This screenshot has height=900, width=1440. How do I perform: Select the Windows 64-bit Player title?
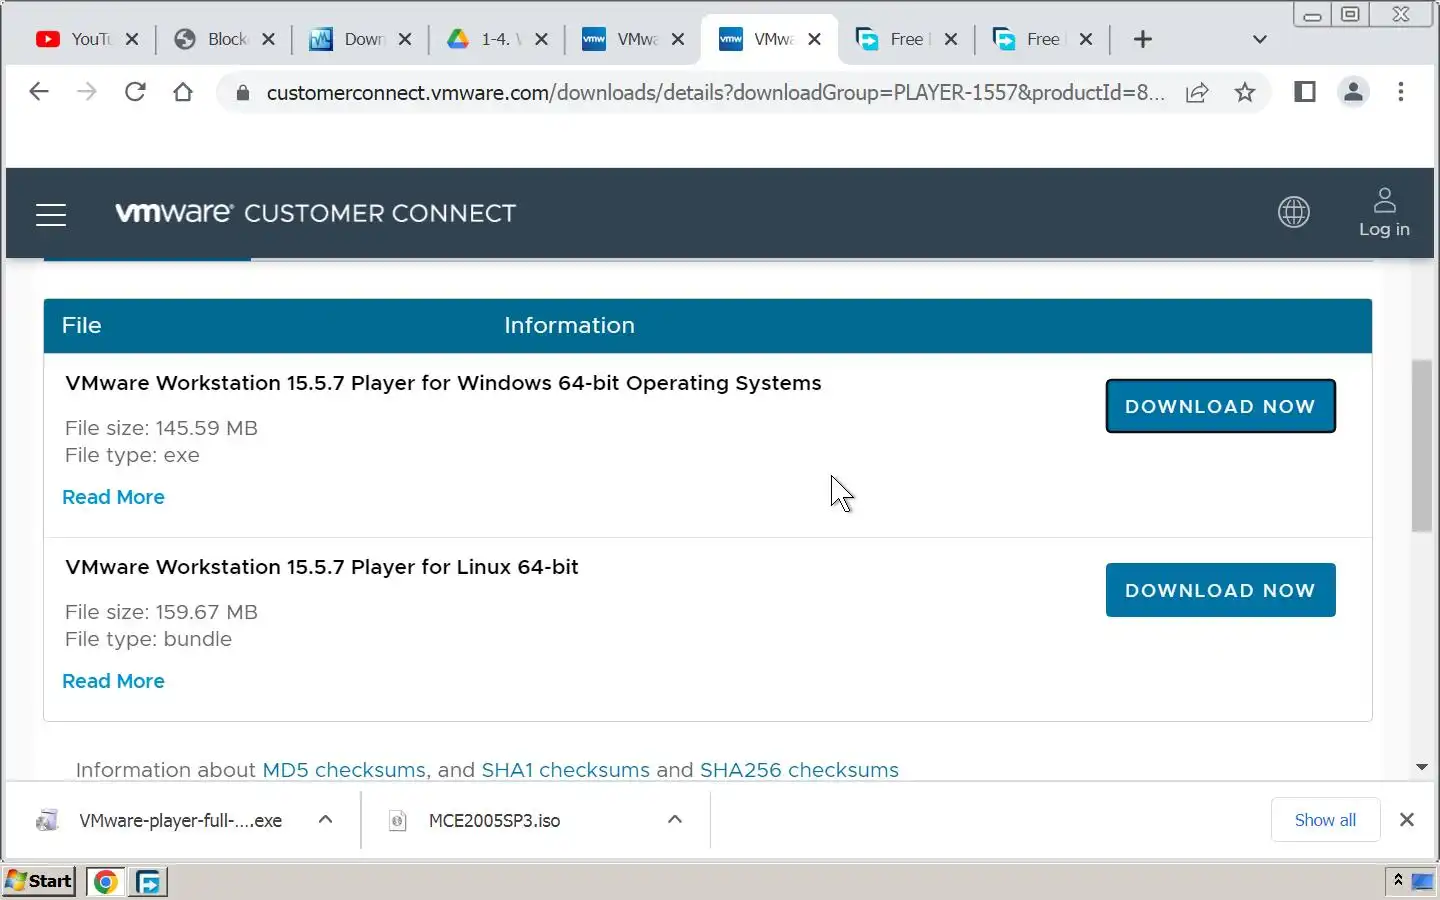443,383
